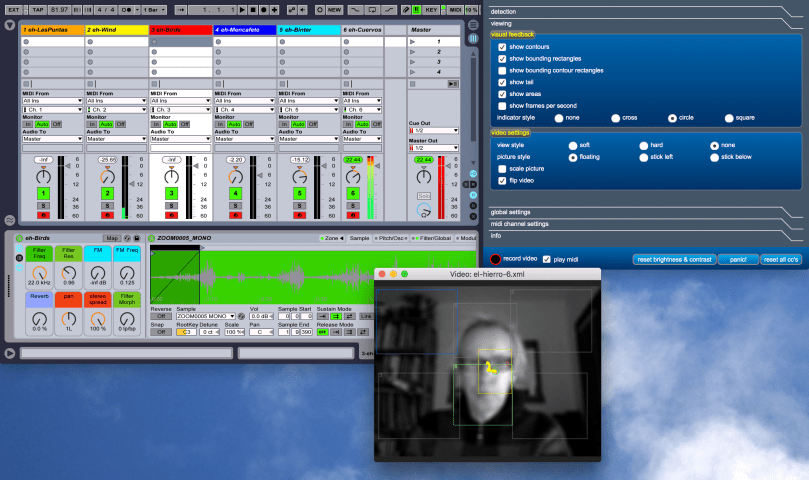Expand the global settings section
Image resolution: width=809 pixels, height=480 pixels.
coord(511,212)
